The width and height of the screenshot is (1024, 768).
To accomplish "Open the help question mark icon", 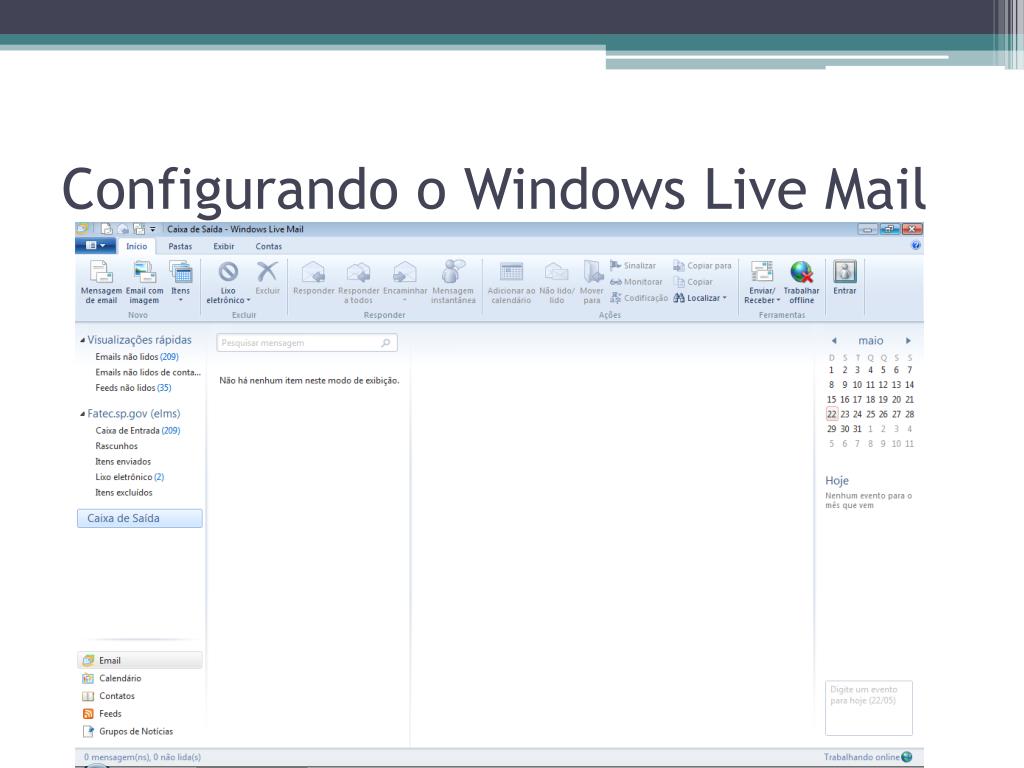I will (916, 246).
